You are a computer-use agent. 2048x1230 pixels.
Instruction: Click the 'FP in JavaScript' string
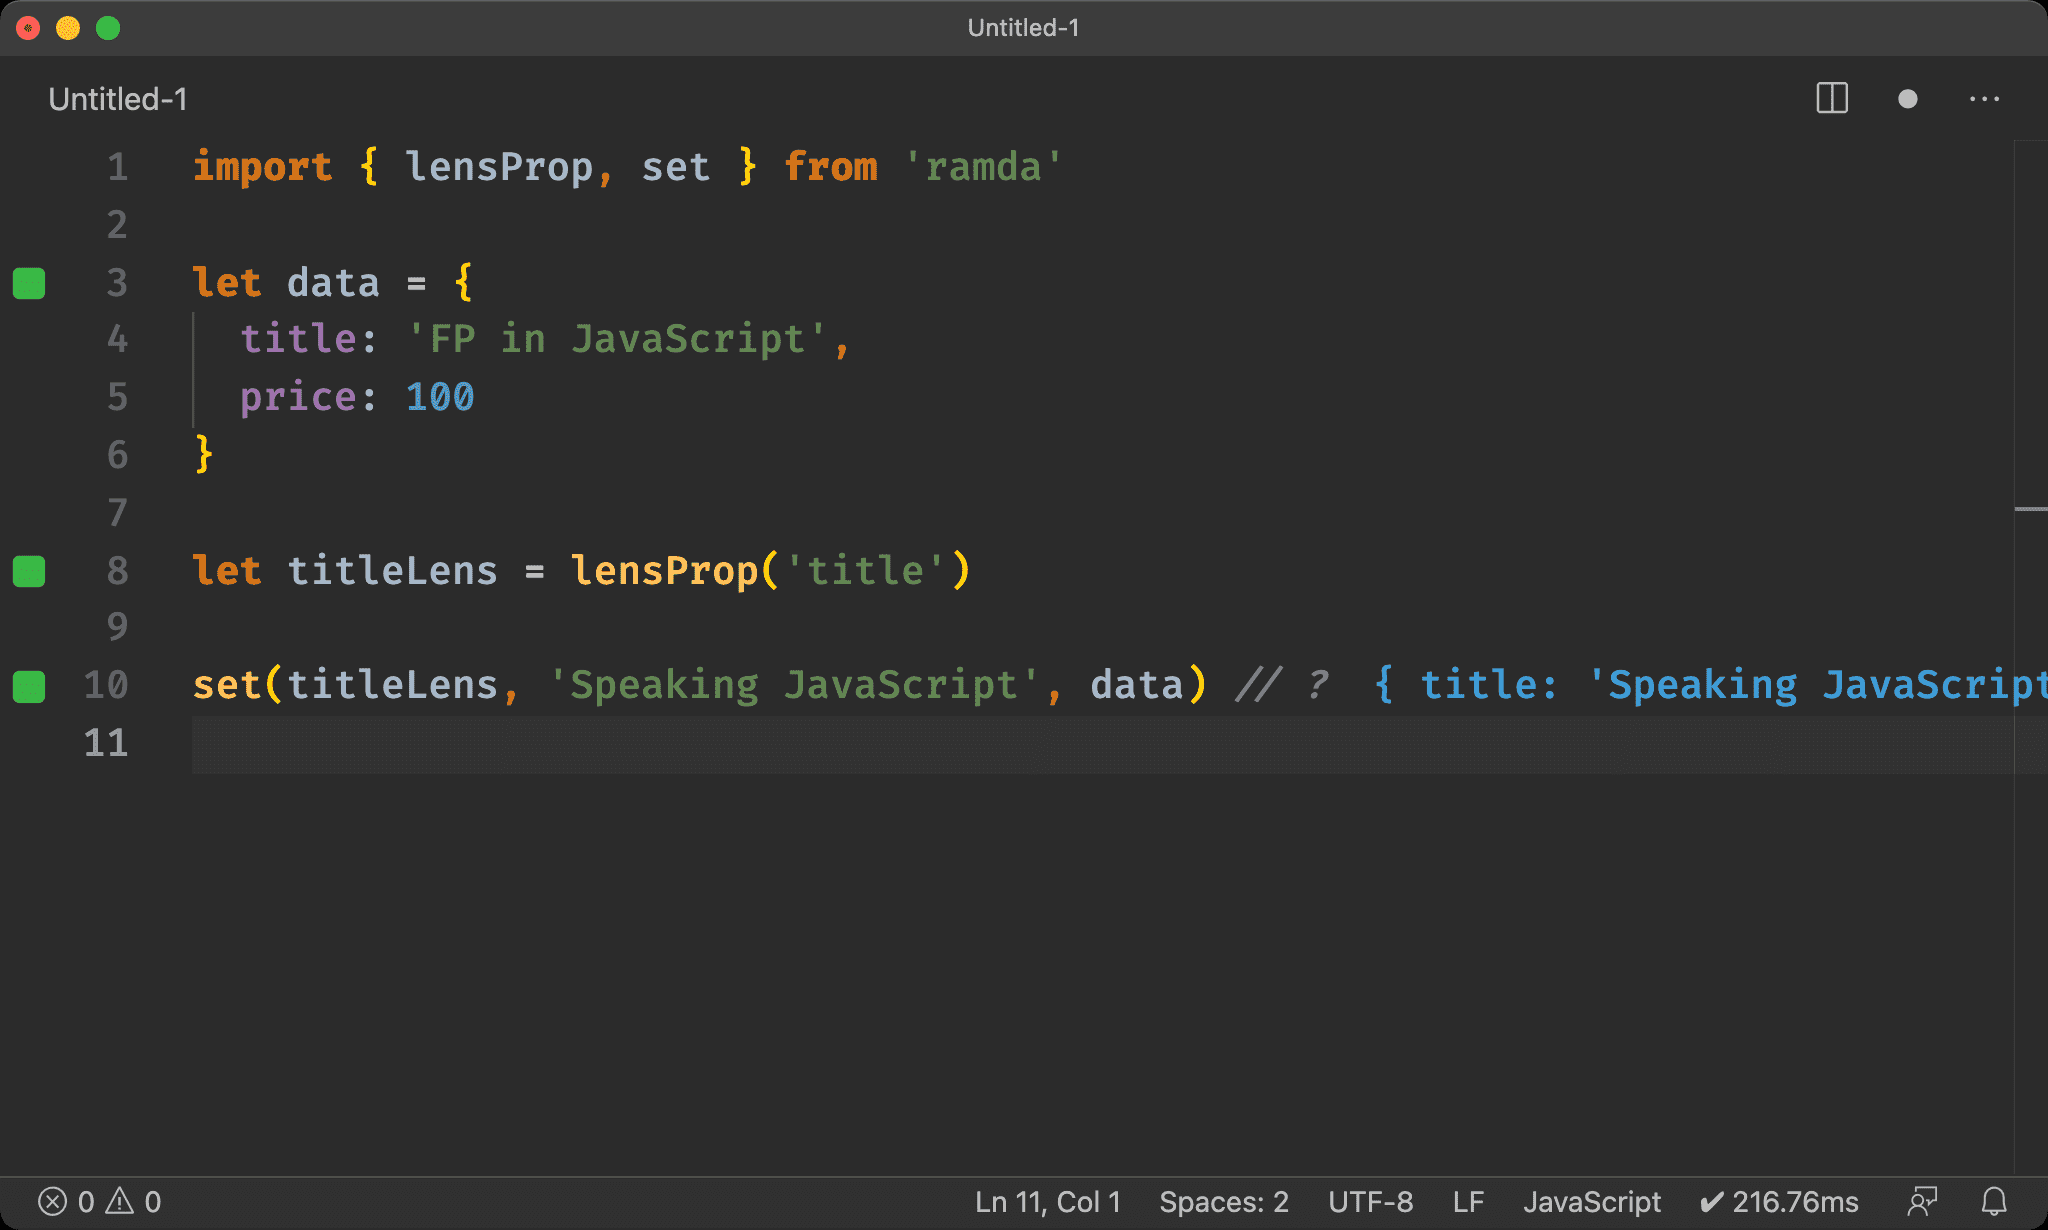coord(617,339)
